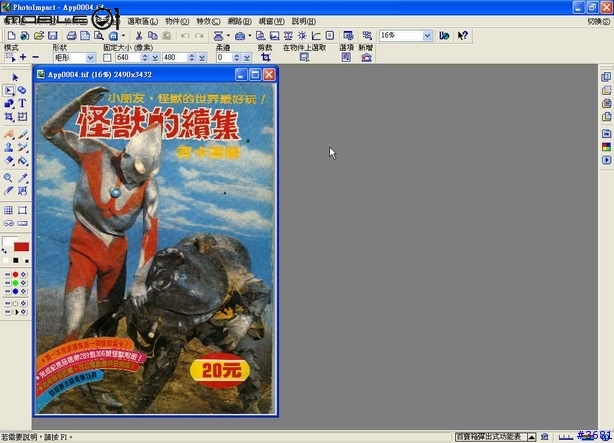The image size is (614, 443).
Task: Select the Eyedropper tool
Action: [x=22, y=178]
